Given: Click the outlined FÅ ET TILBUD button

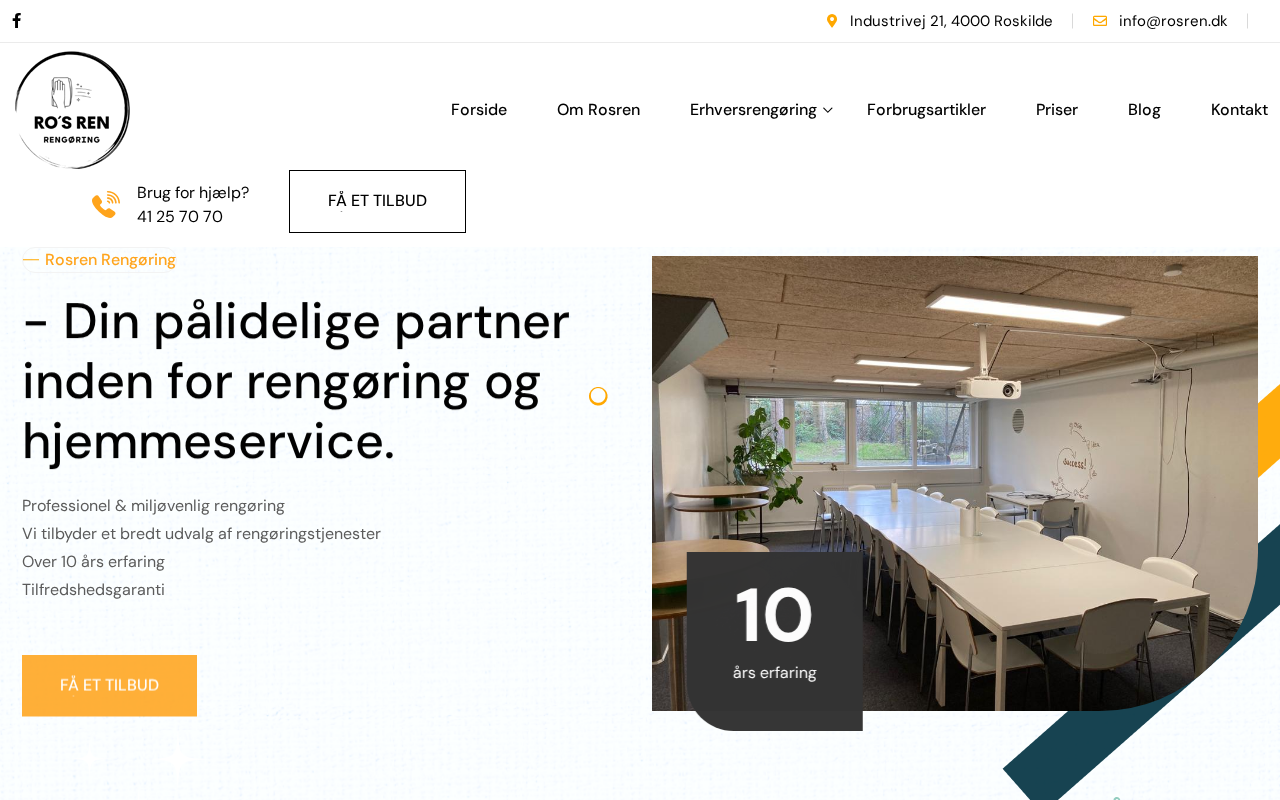Looking at the screenshot, I should tap(377, 201).
